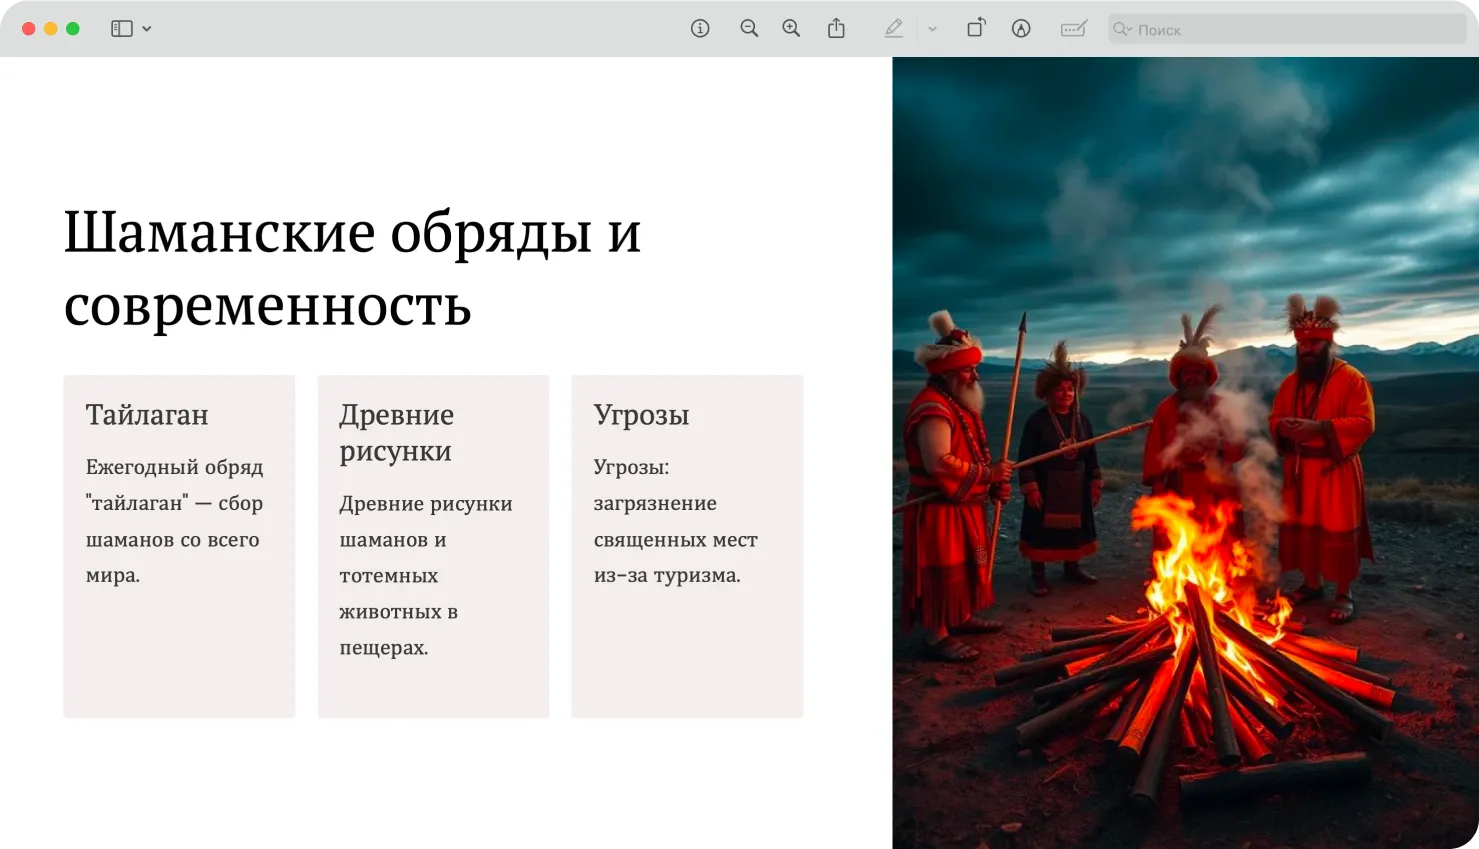Open the Inspector info panel

pos(700,29)
